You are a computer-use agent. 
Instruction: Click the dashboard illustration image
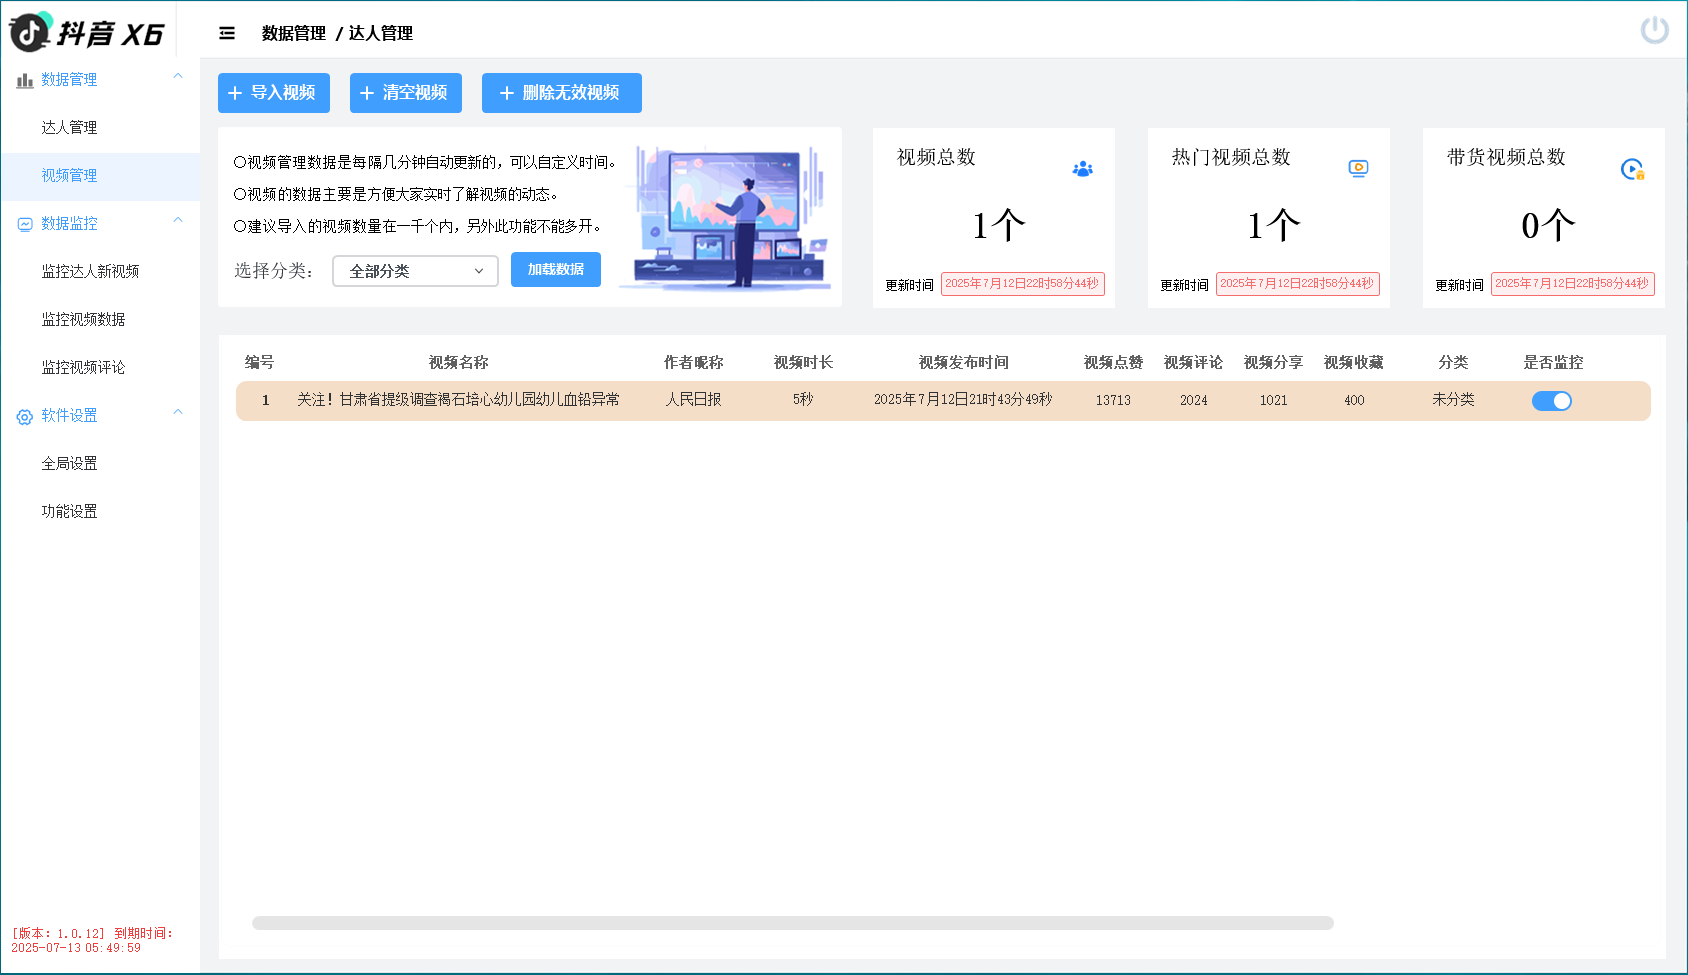(x=728, y=217)
